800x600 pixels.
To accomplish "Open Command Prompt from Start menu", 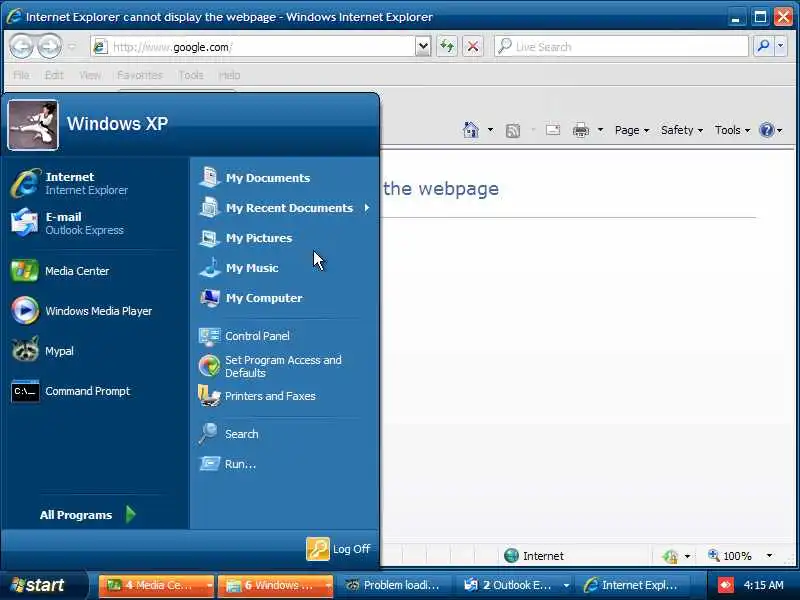I will coord(94,391).
